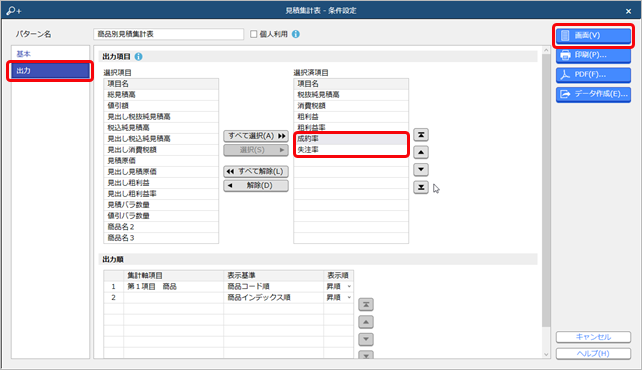Screen dimensions: 642x370
Task: Move selected item to bottom of 選択済項目
Action: (421, 187)
